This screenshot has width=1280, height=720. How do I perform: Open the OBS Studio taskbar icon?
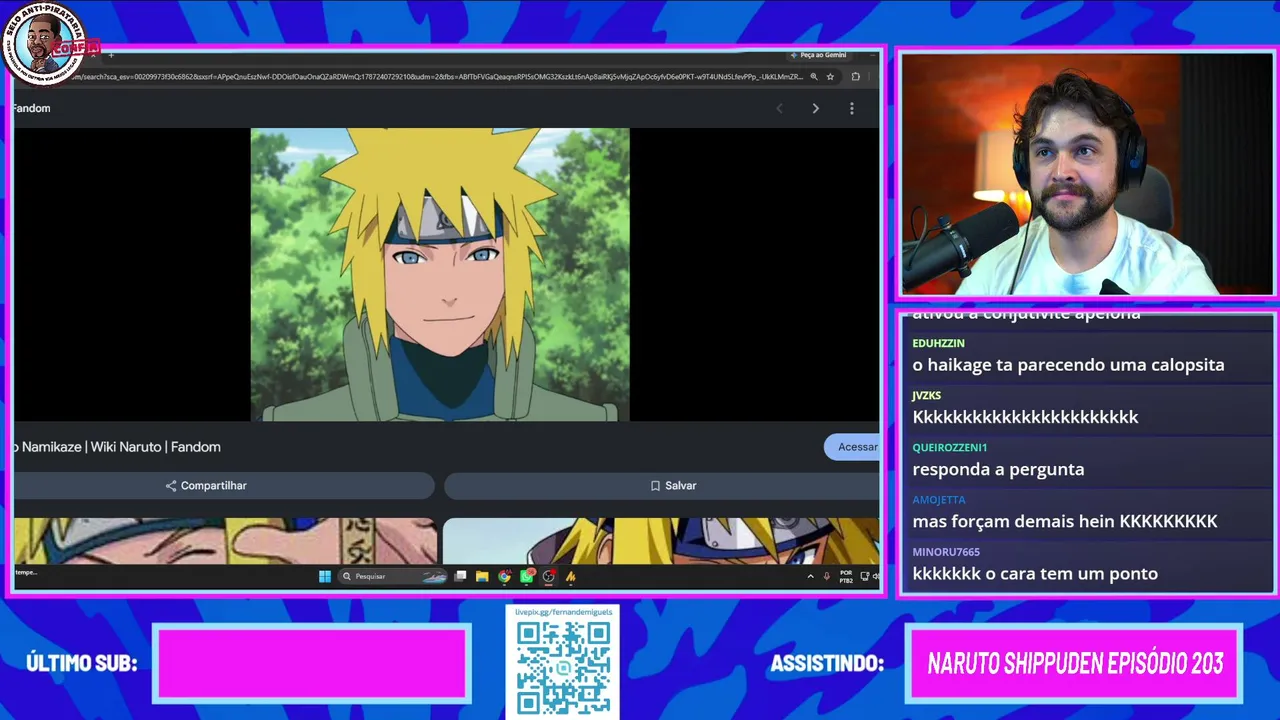(549, 576)
